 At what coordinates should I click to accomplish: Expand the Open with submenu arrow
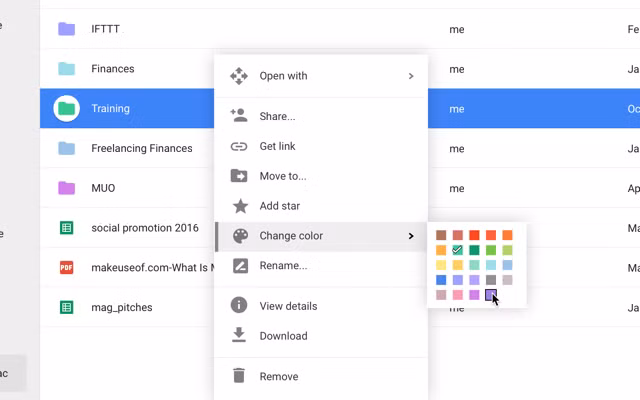click(x=410, y=76)
